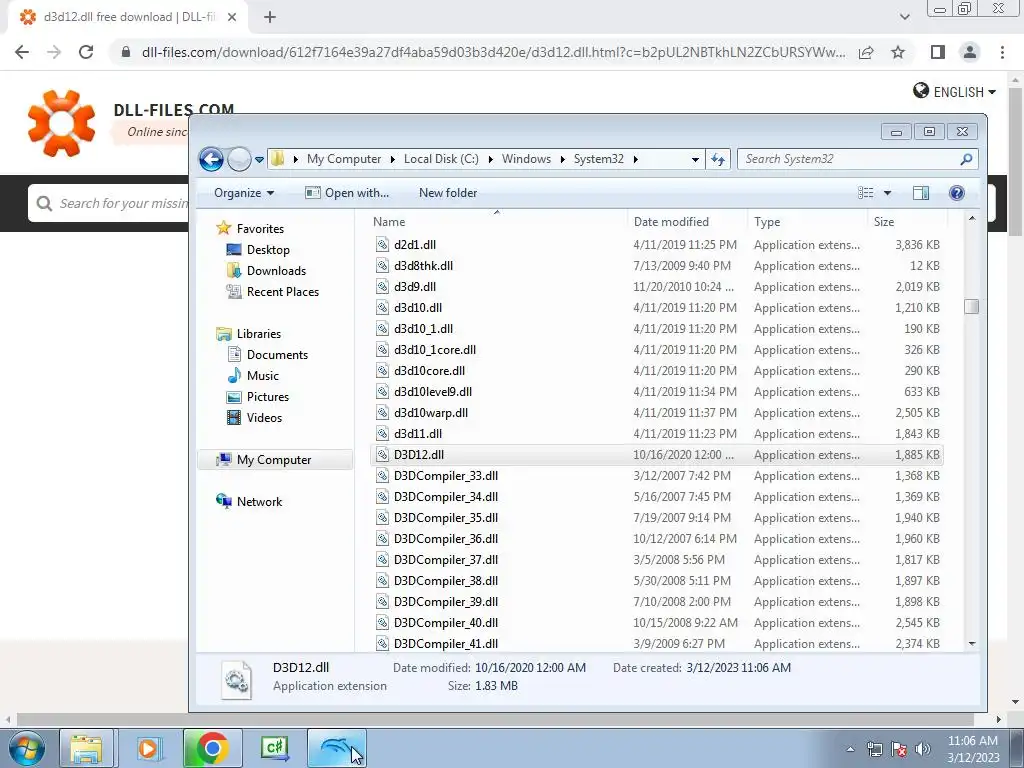Open the Chrome profile icon
Image resolution: width=1024 pixels, height=768 pixels.
coord(970,52)
